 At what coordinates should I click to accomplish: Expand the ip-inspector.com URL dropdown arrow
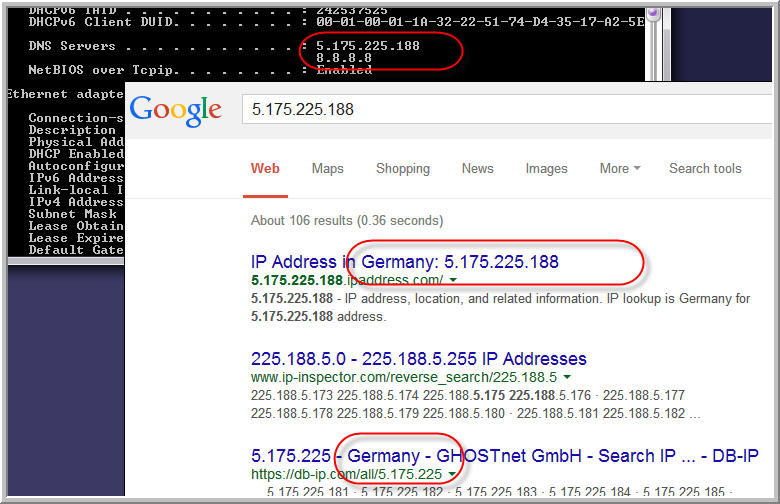(x=567, y=377)
